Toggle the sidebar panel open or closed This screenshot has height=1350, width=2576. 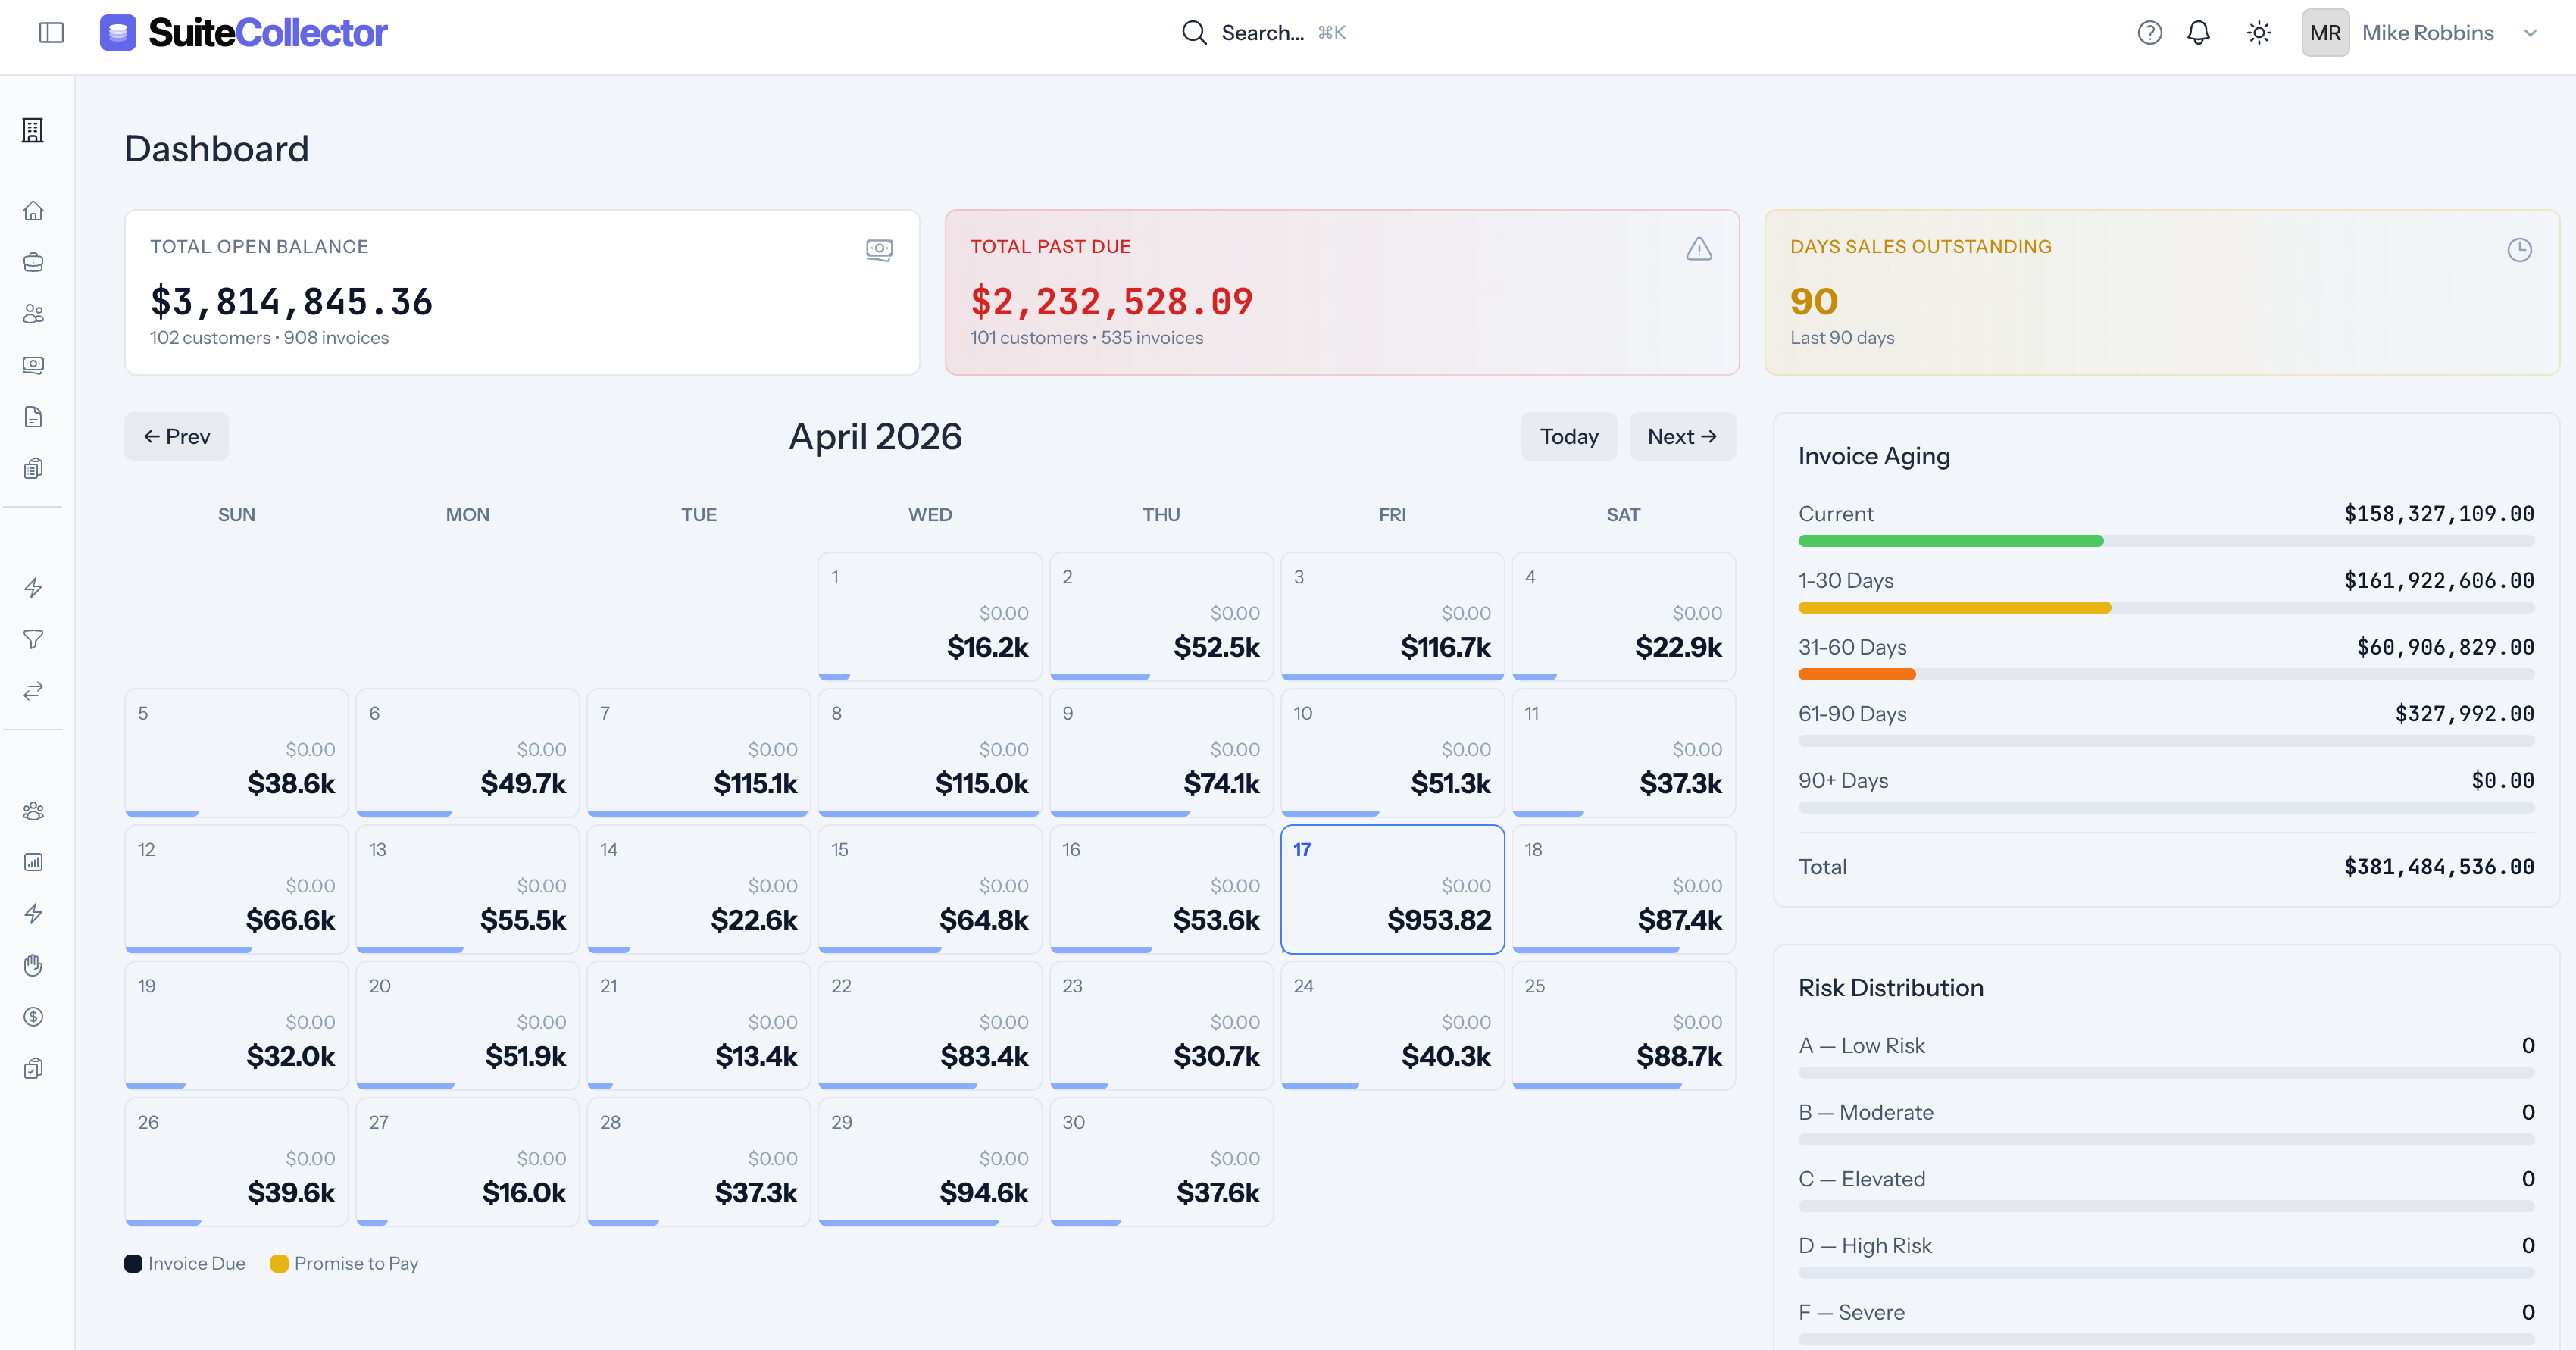pyautogui.click(x=52, y=32)
